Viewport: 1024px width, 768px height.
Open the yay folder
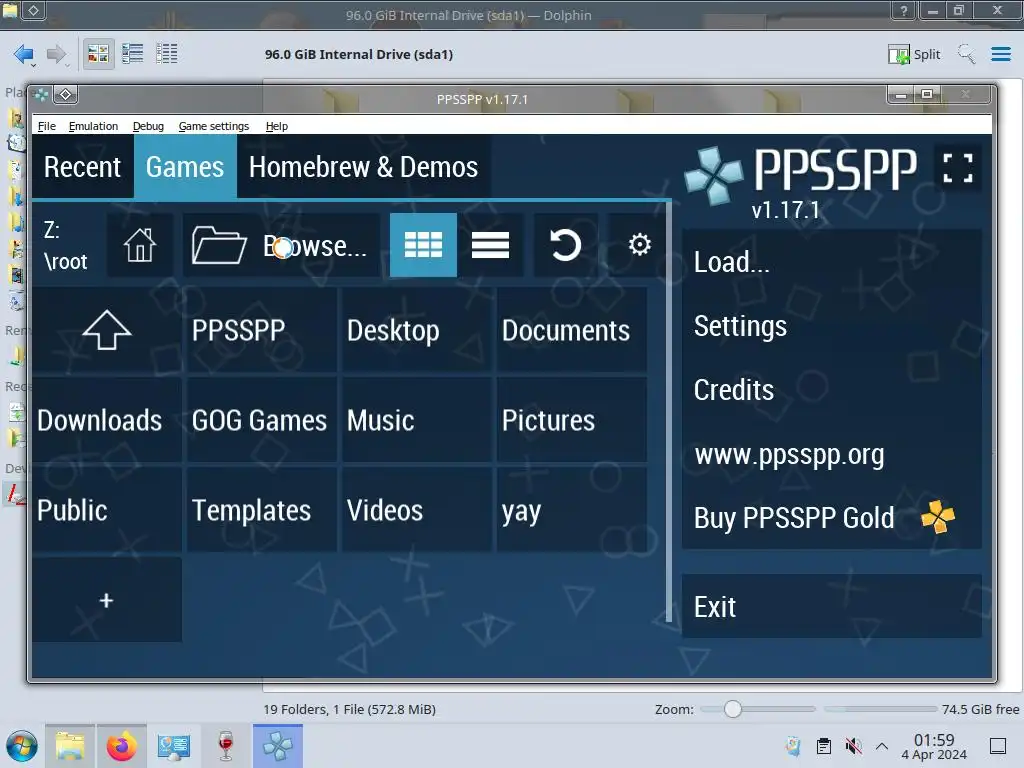coord(572,510)
